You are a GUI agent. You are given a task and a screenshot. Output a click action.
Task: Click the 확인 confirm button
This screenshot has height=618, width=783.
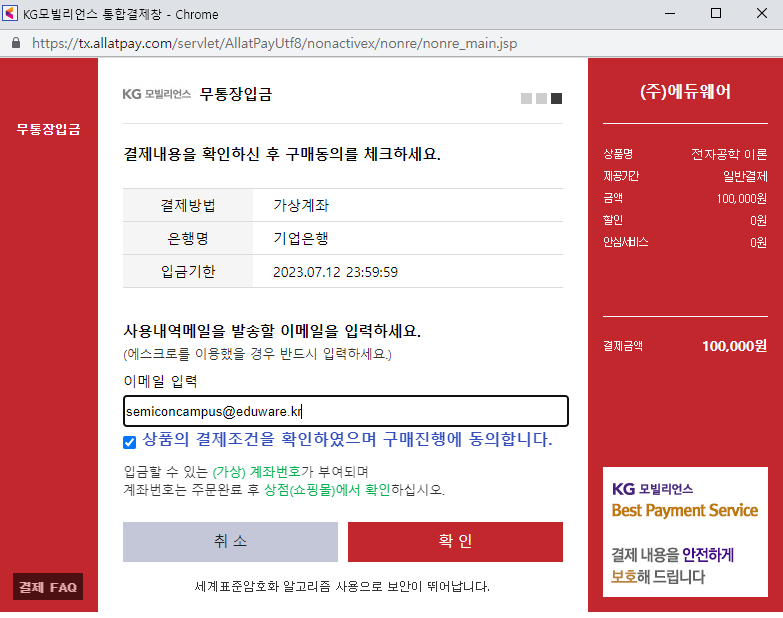[x=455, y=542]
